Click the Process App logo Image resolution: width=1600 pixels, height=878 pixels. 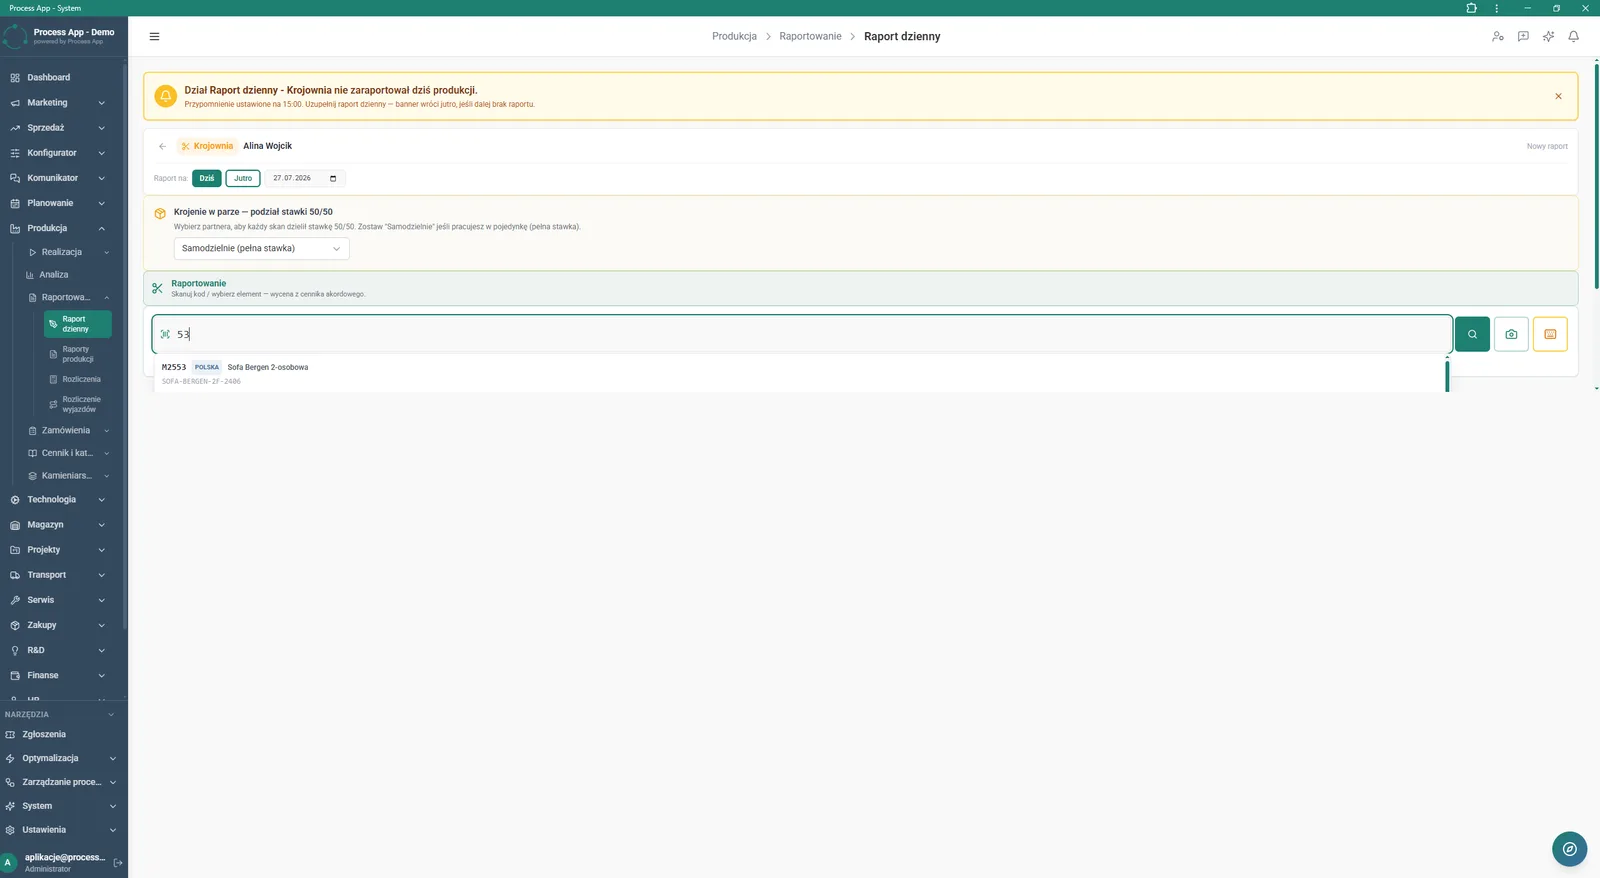point(15,36)
